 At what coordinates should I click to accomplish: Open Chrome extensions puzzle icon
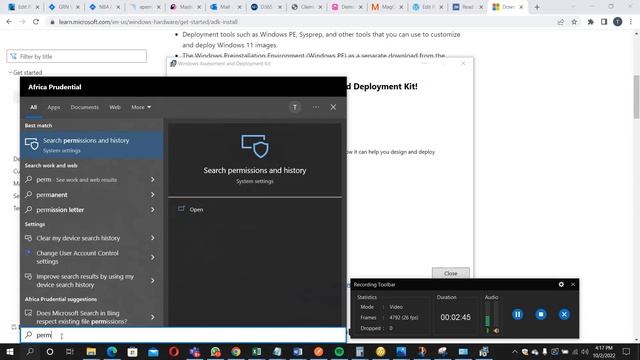pyautogui.click(x=590, y=22)
